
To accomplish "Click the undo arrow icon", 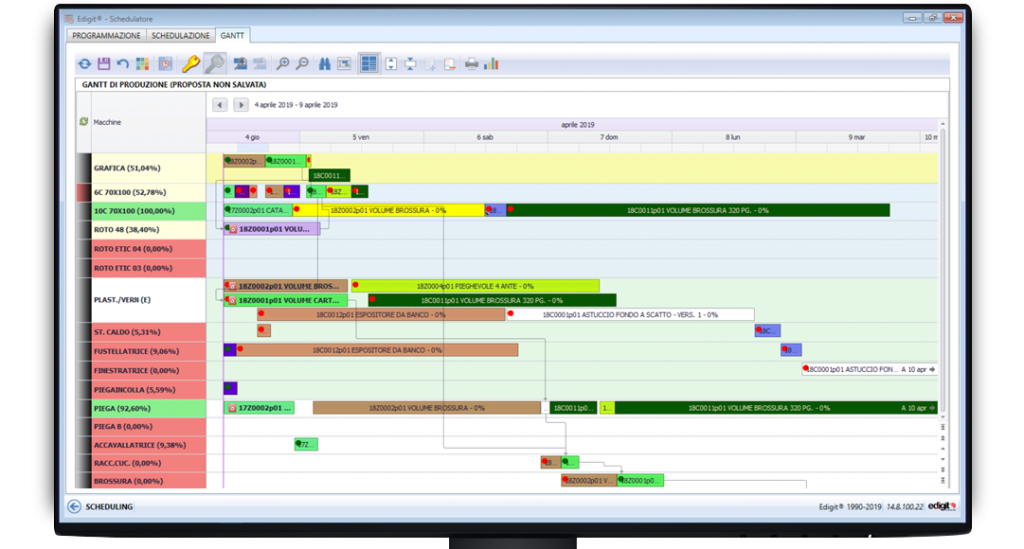I will [x=122, y=64].
